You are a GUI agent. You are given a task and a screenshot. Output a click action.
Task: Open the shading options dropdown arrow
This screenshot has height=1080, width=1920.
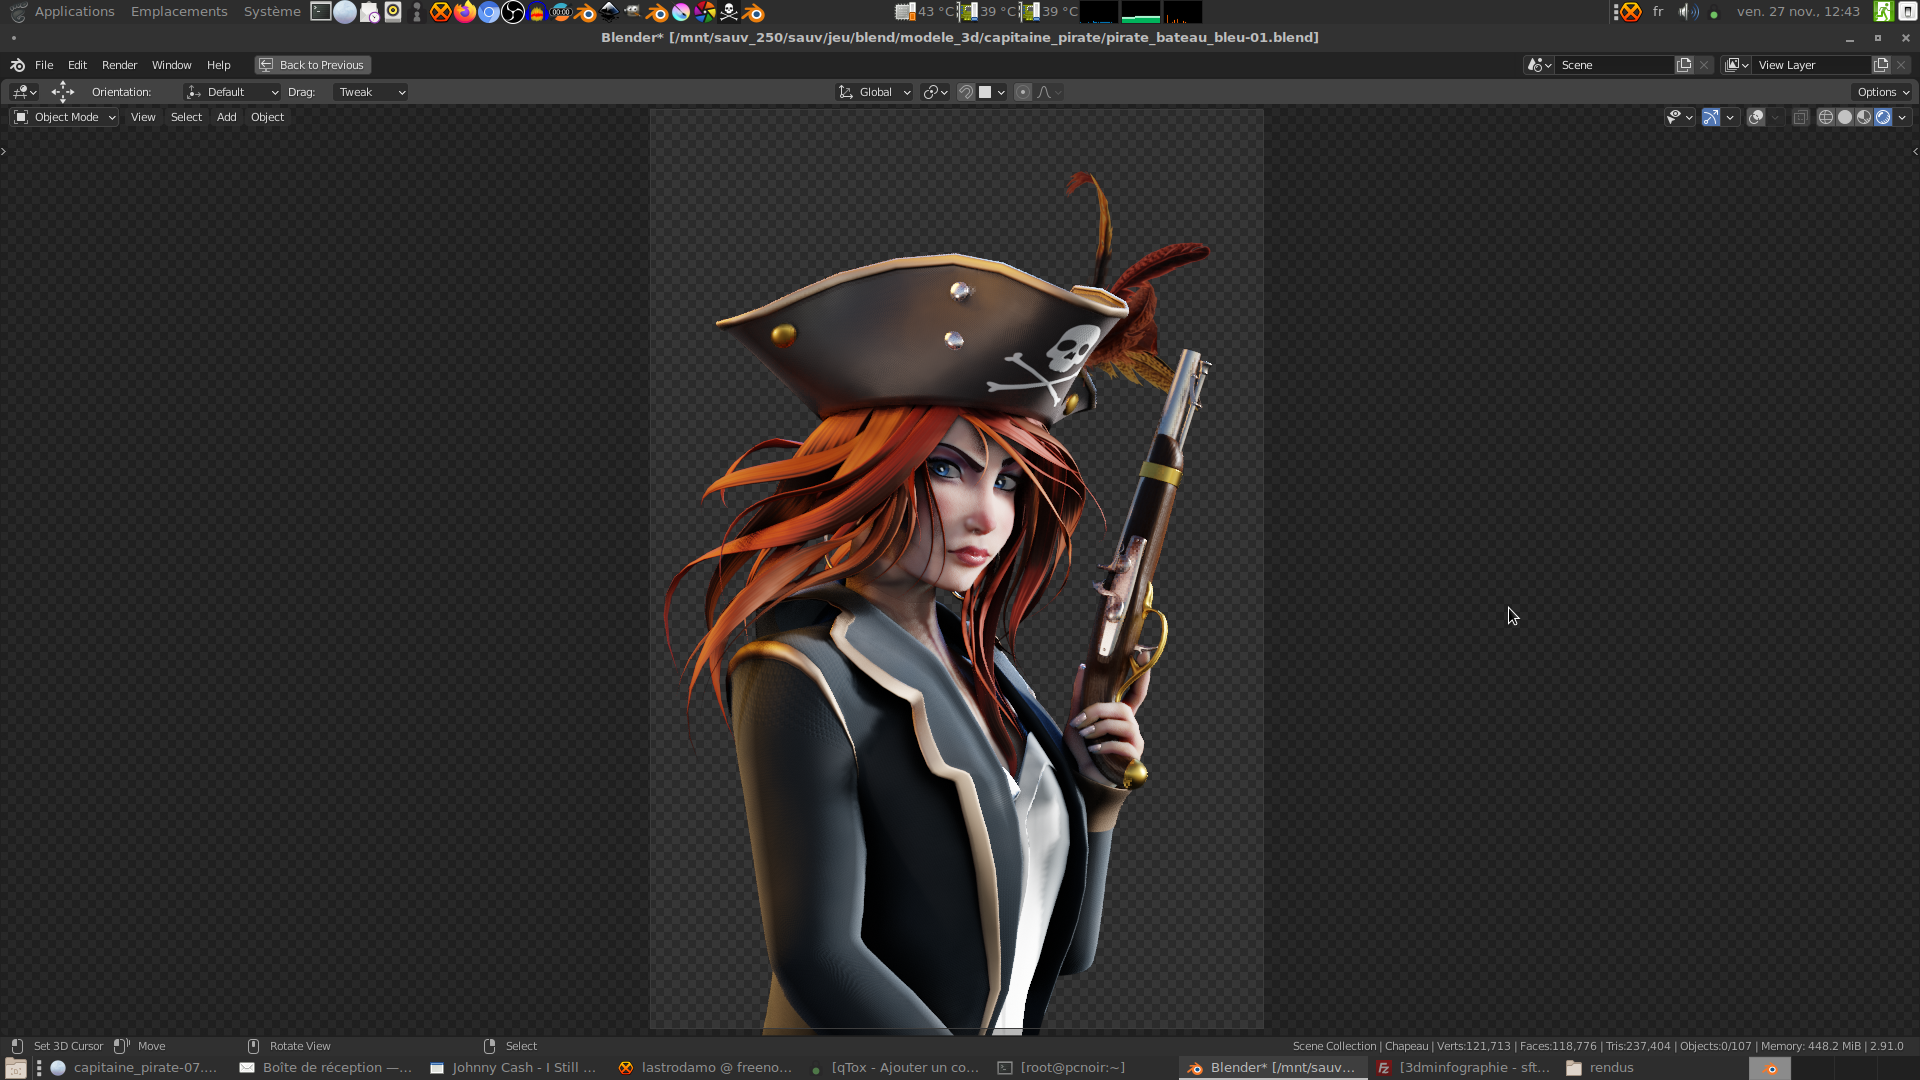tap(1902, 117)
